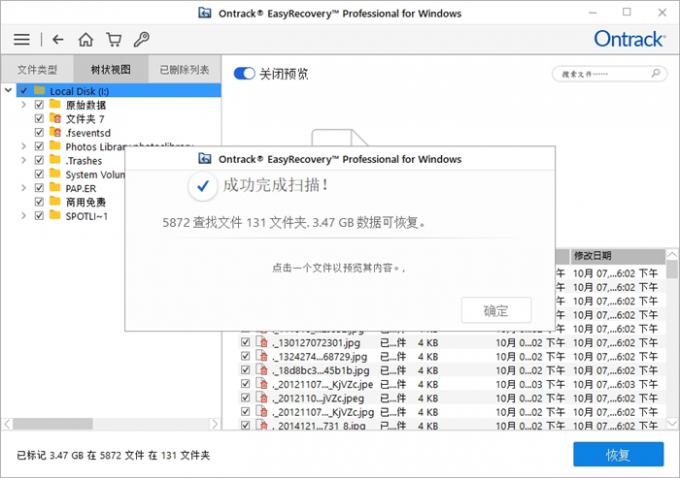680x478 pixels.
Task: Click the search magnifier icon
Action: (656, 73)
